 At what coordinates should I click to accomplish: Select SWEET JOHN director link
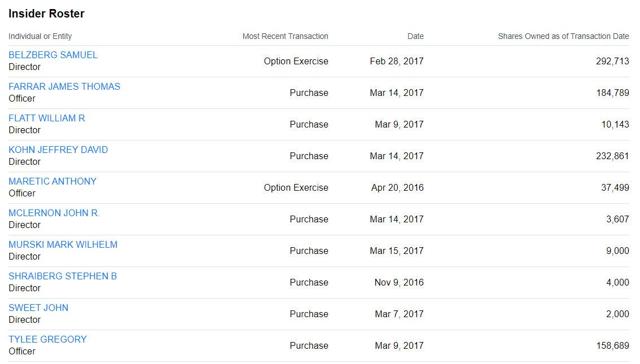[38, 308]
